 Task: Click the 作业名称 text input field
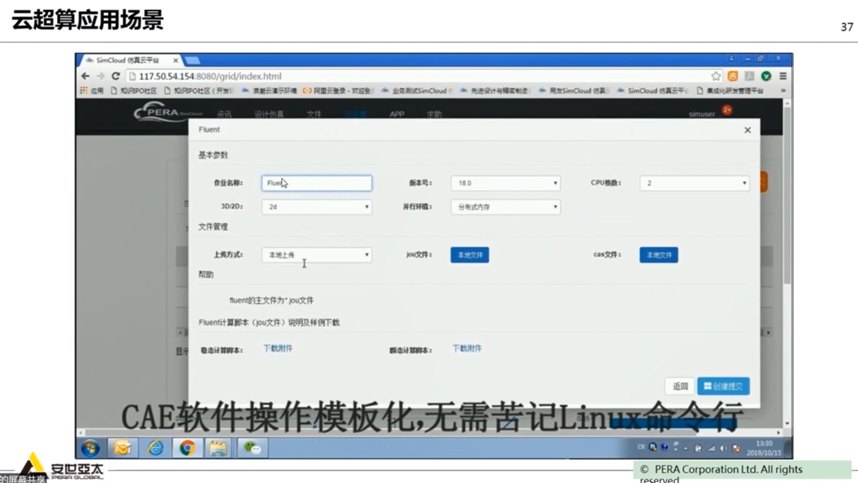click(316, 183)
